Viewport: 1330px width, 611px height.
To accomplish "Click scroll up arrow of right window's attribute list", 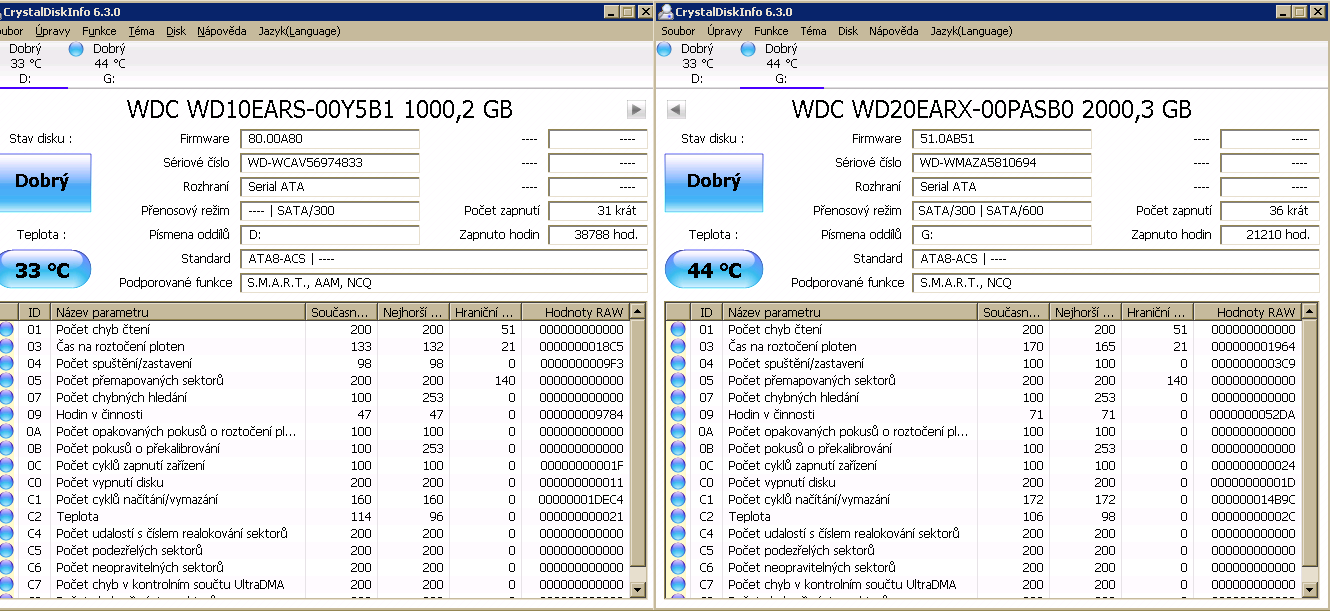I will pos(1311,312).
